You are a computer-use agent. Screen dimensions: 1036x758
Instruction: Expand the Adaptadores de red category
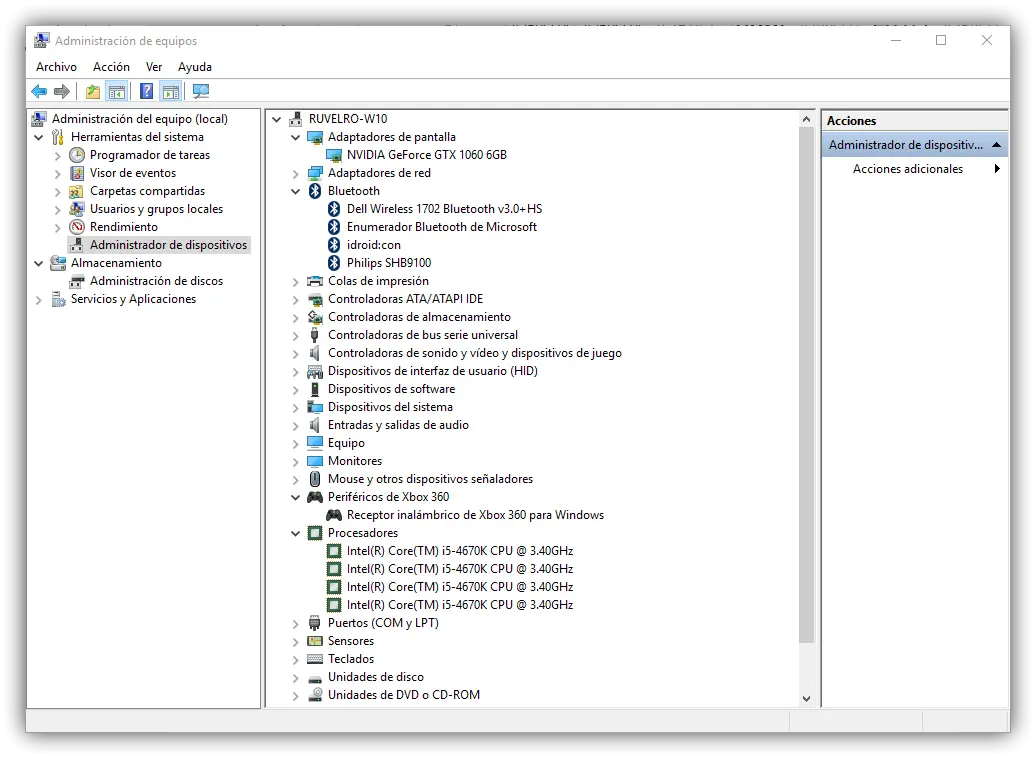tap(296, 174)
